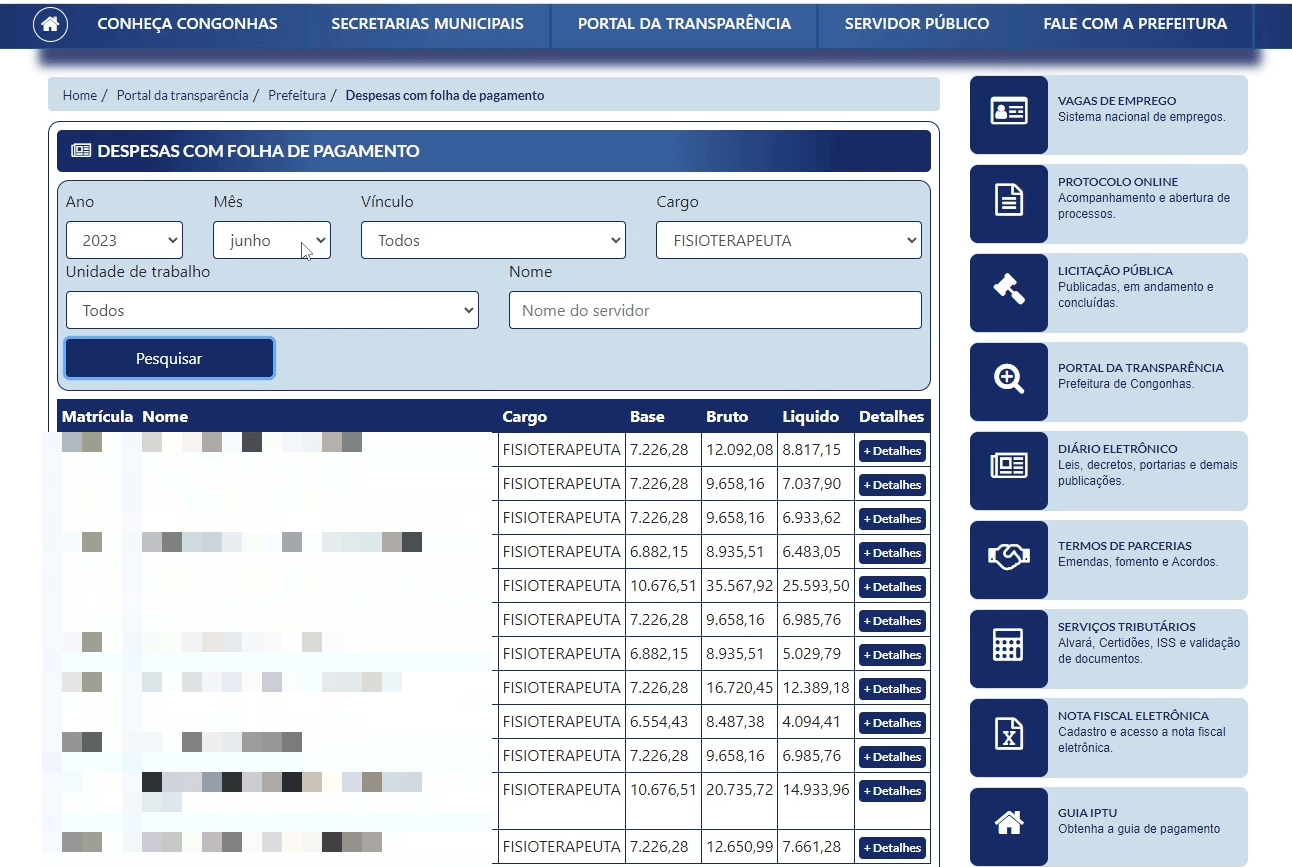Open Portal da Transparência magnifier icon
Image resolution: width=1292 pixels, height=867 pixels.
[1009, 378]
